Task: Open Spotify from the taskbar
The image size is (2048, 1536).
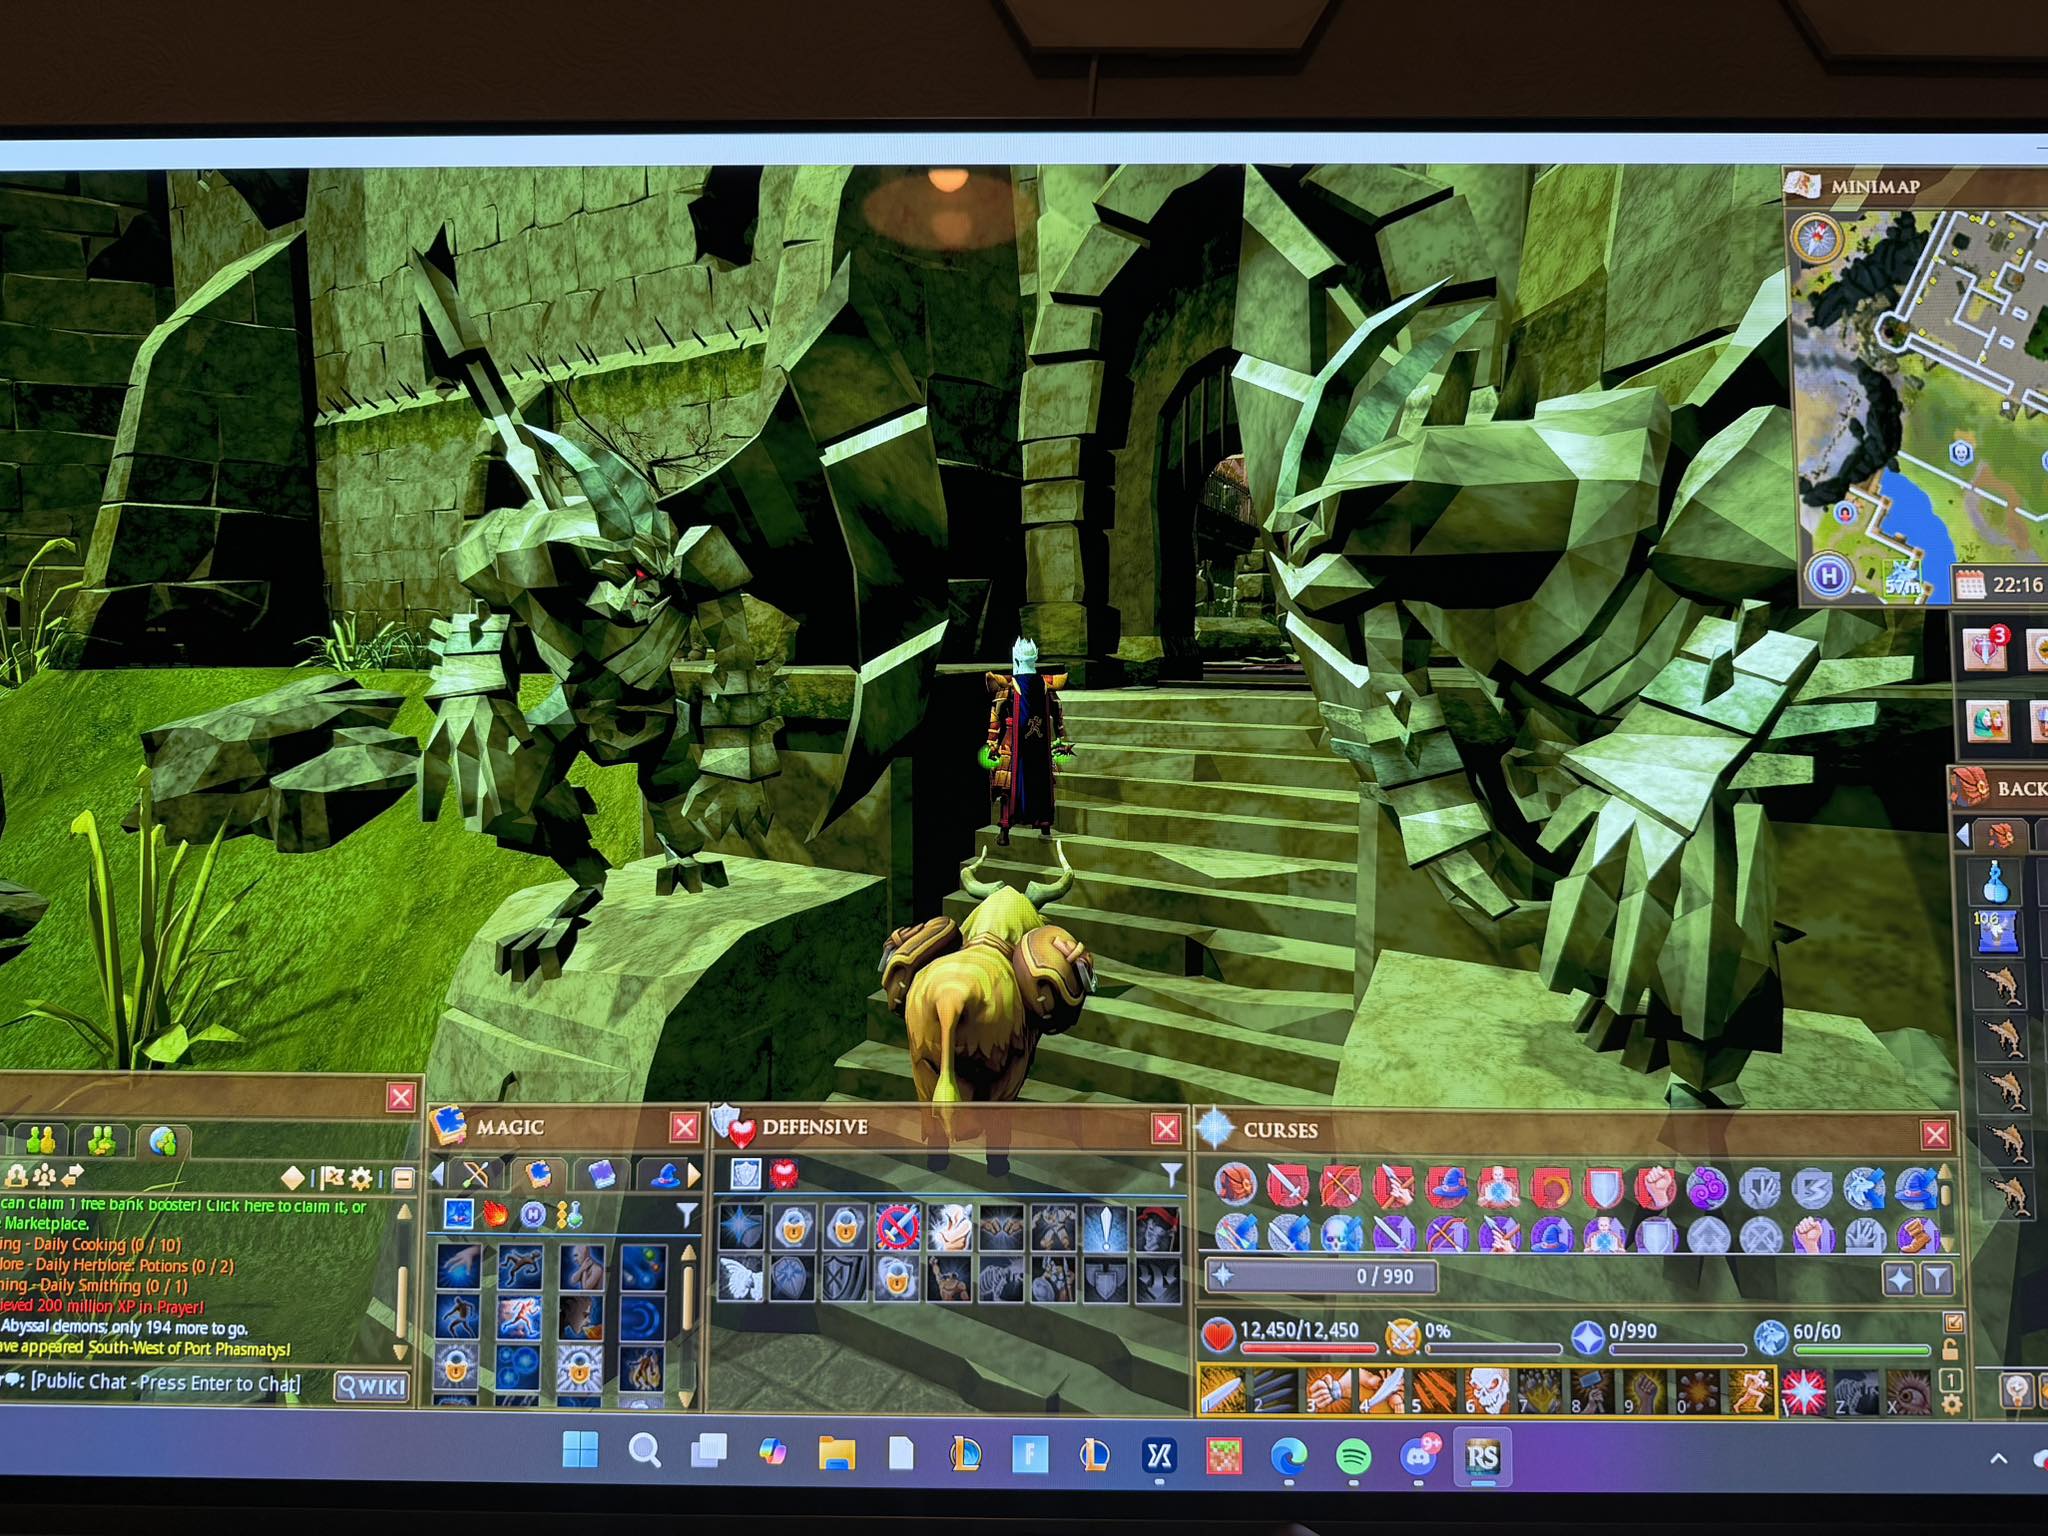Action: click(1353, 1457)
